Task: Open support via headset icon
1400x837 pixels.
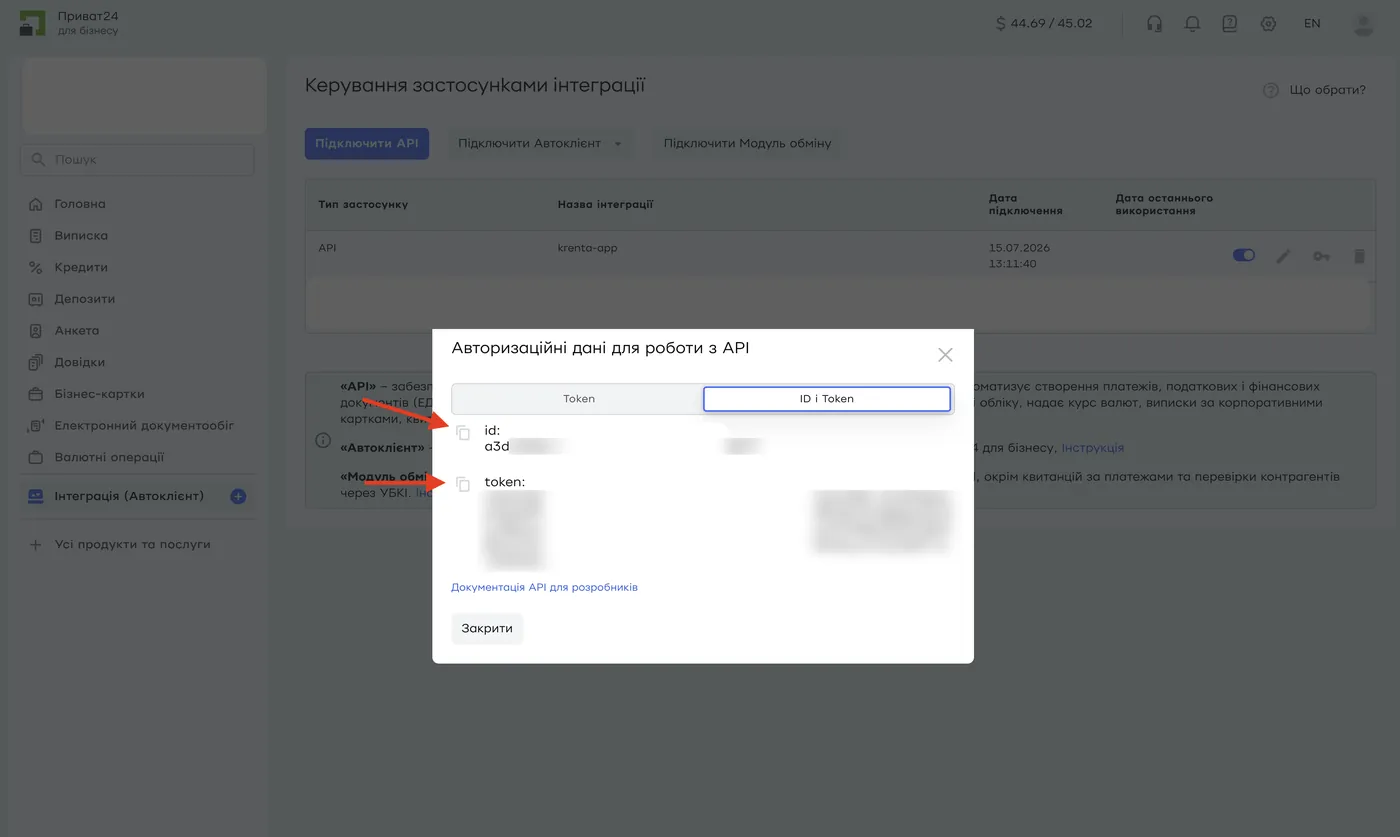Action: tap(1155, 23)
